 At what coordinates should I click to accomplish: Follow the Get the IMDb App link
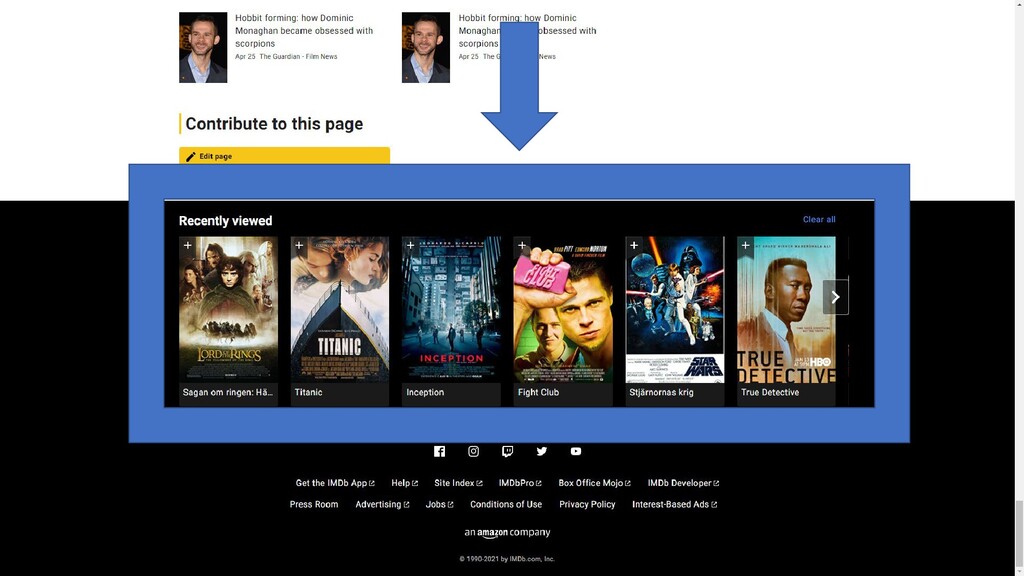pos(335,483)
